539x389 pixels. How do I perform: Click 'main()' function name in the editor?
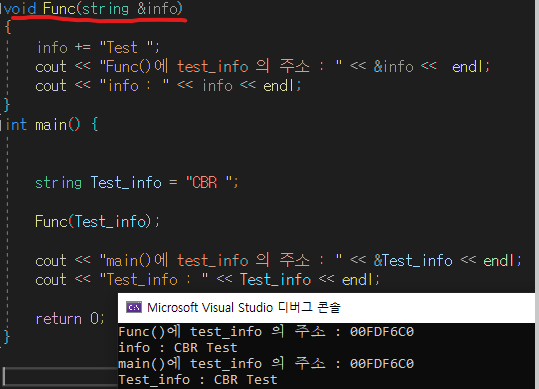point(58,125)
